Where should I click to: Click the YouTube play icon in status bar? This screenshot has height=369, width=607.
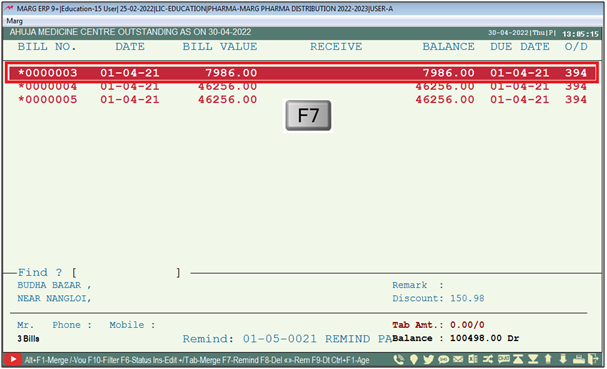[13, 359]
